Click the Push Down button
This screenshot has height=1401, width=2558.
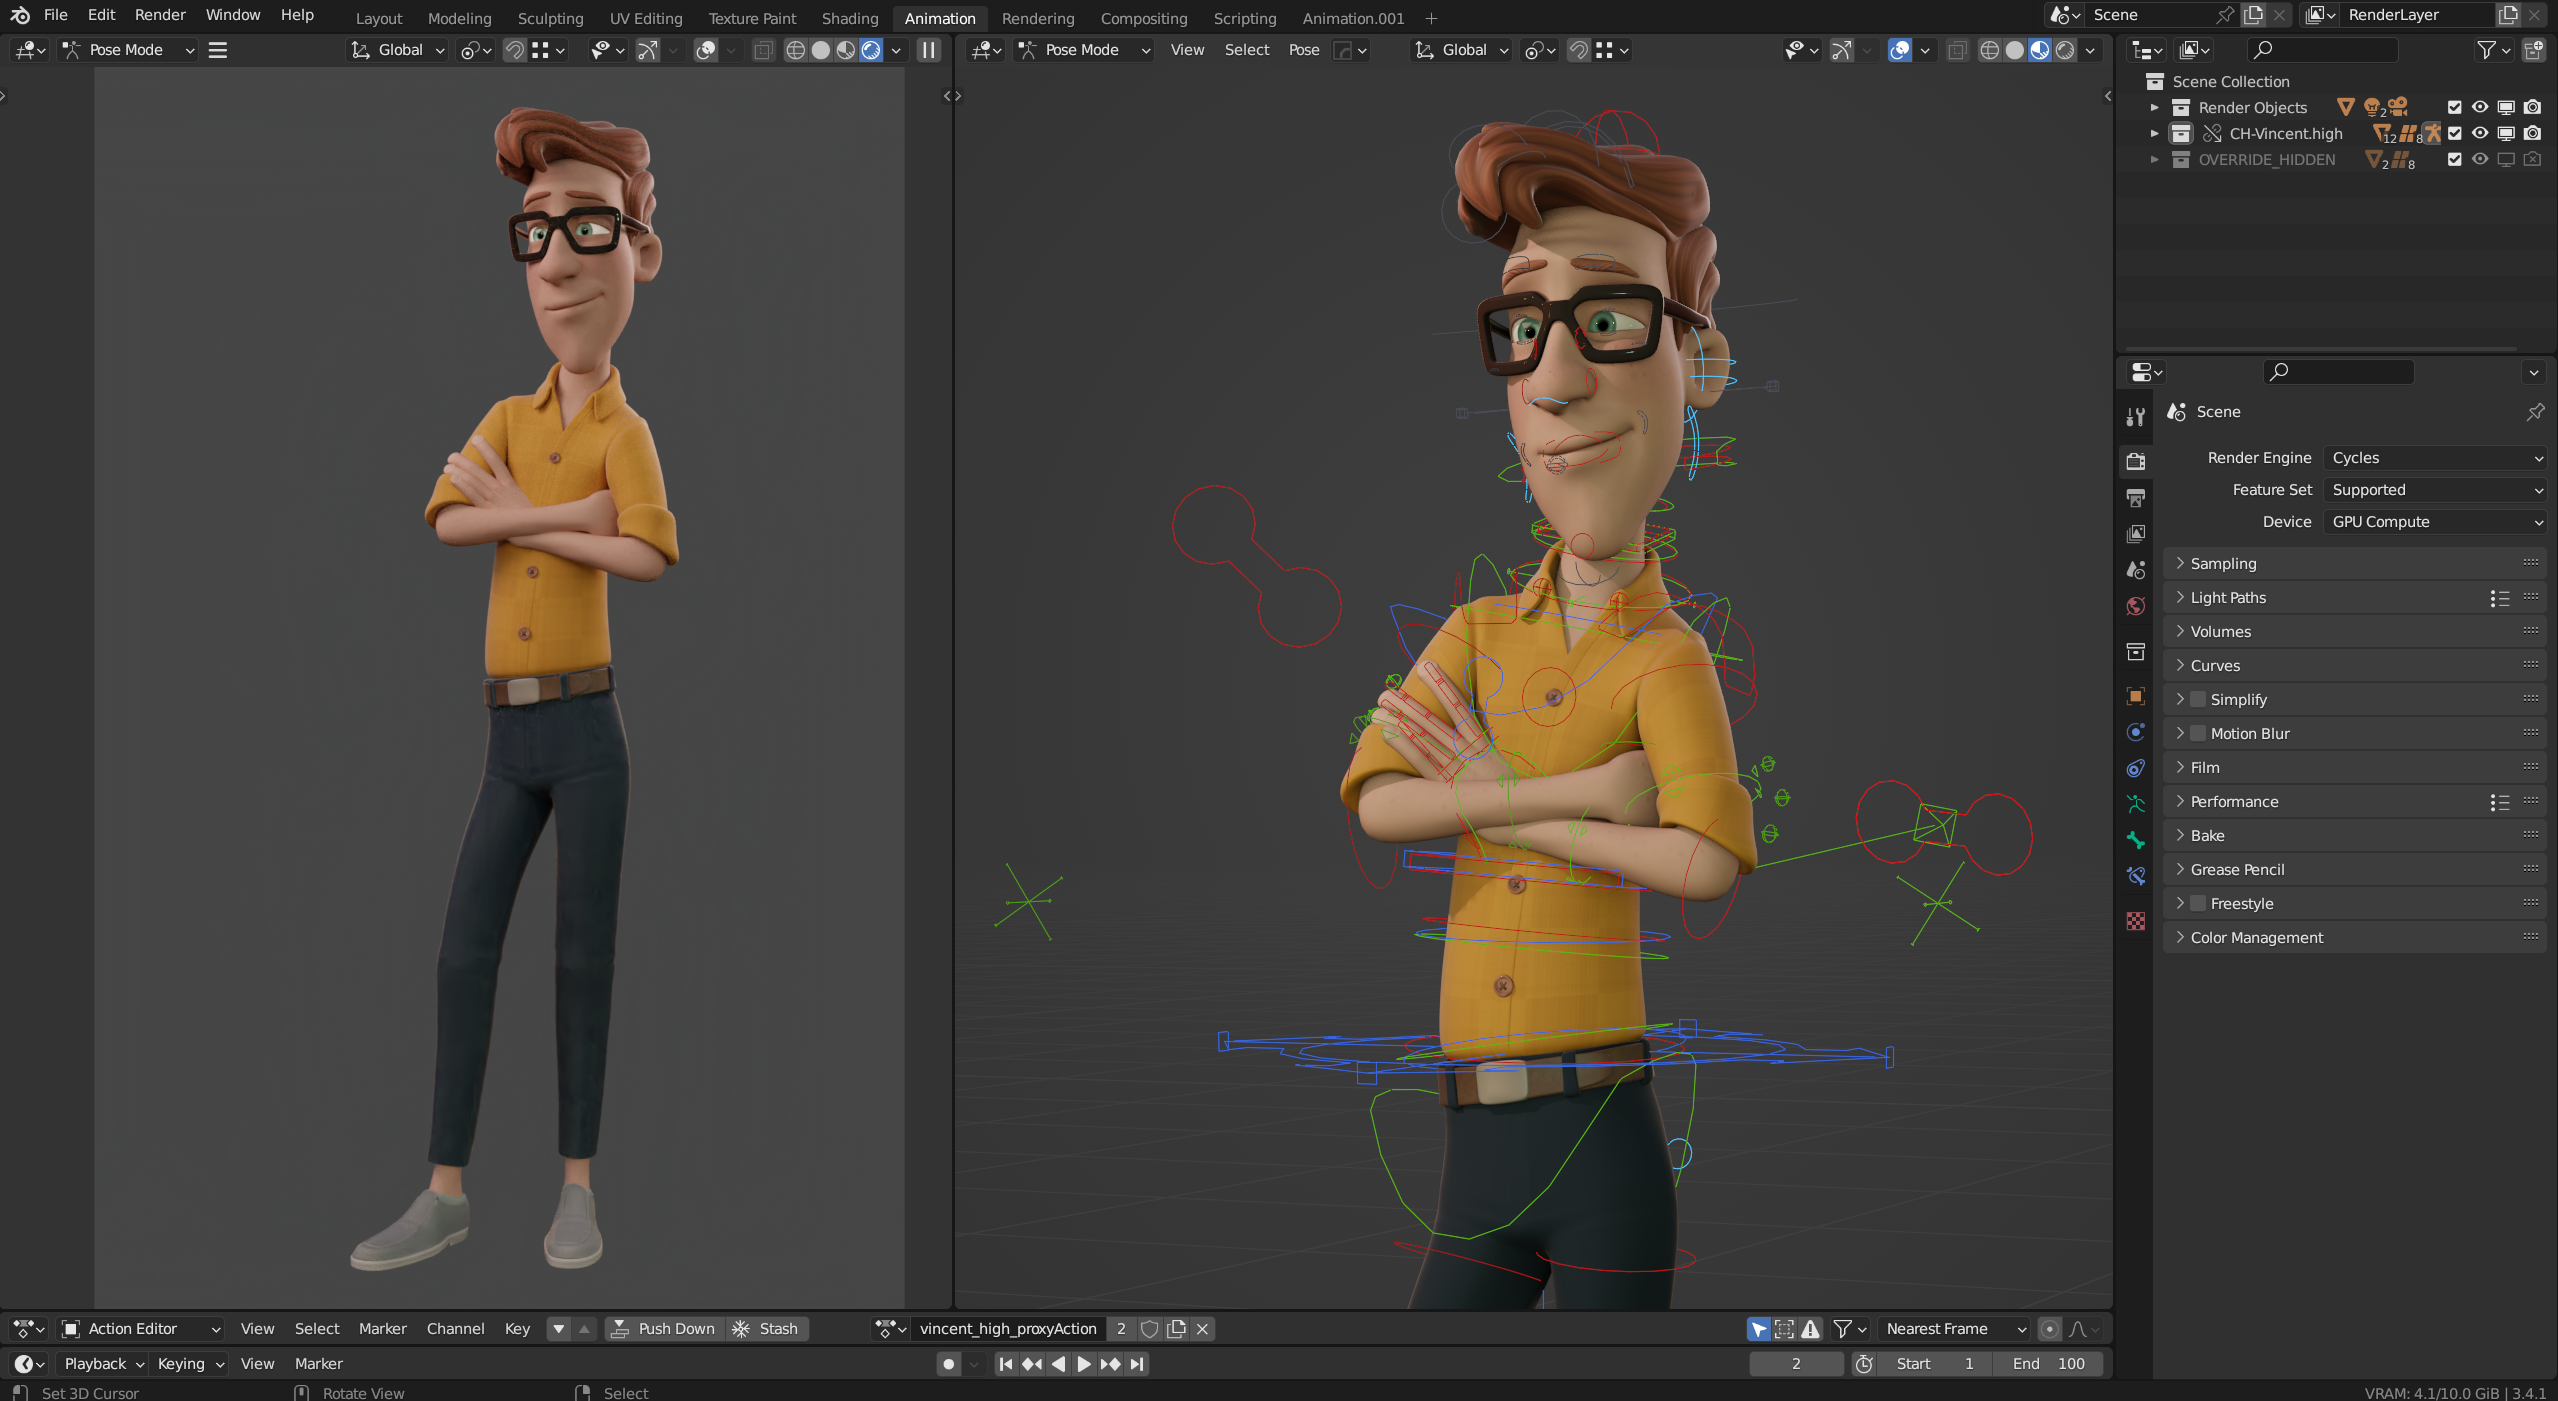(664, 1328)
